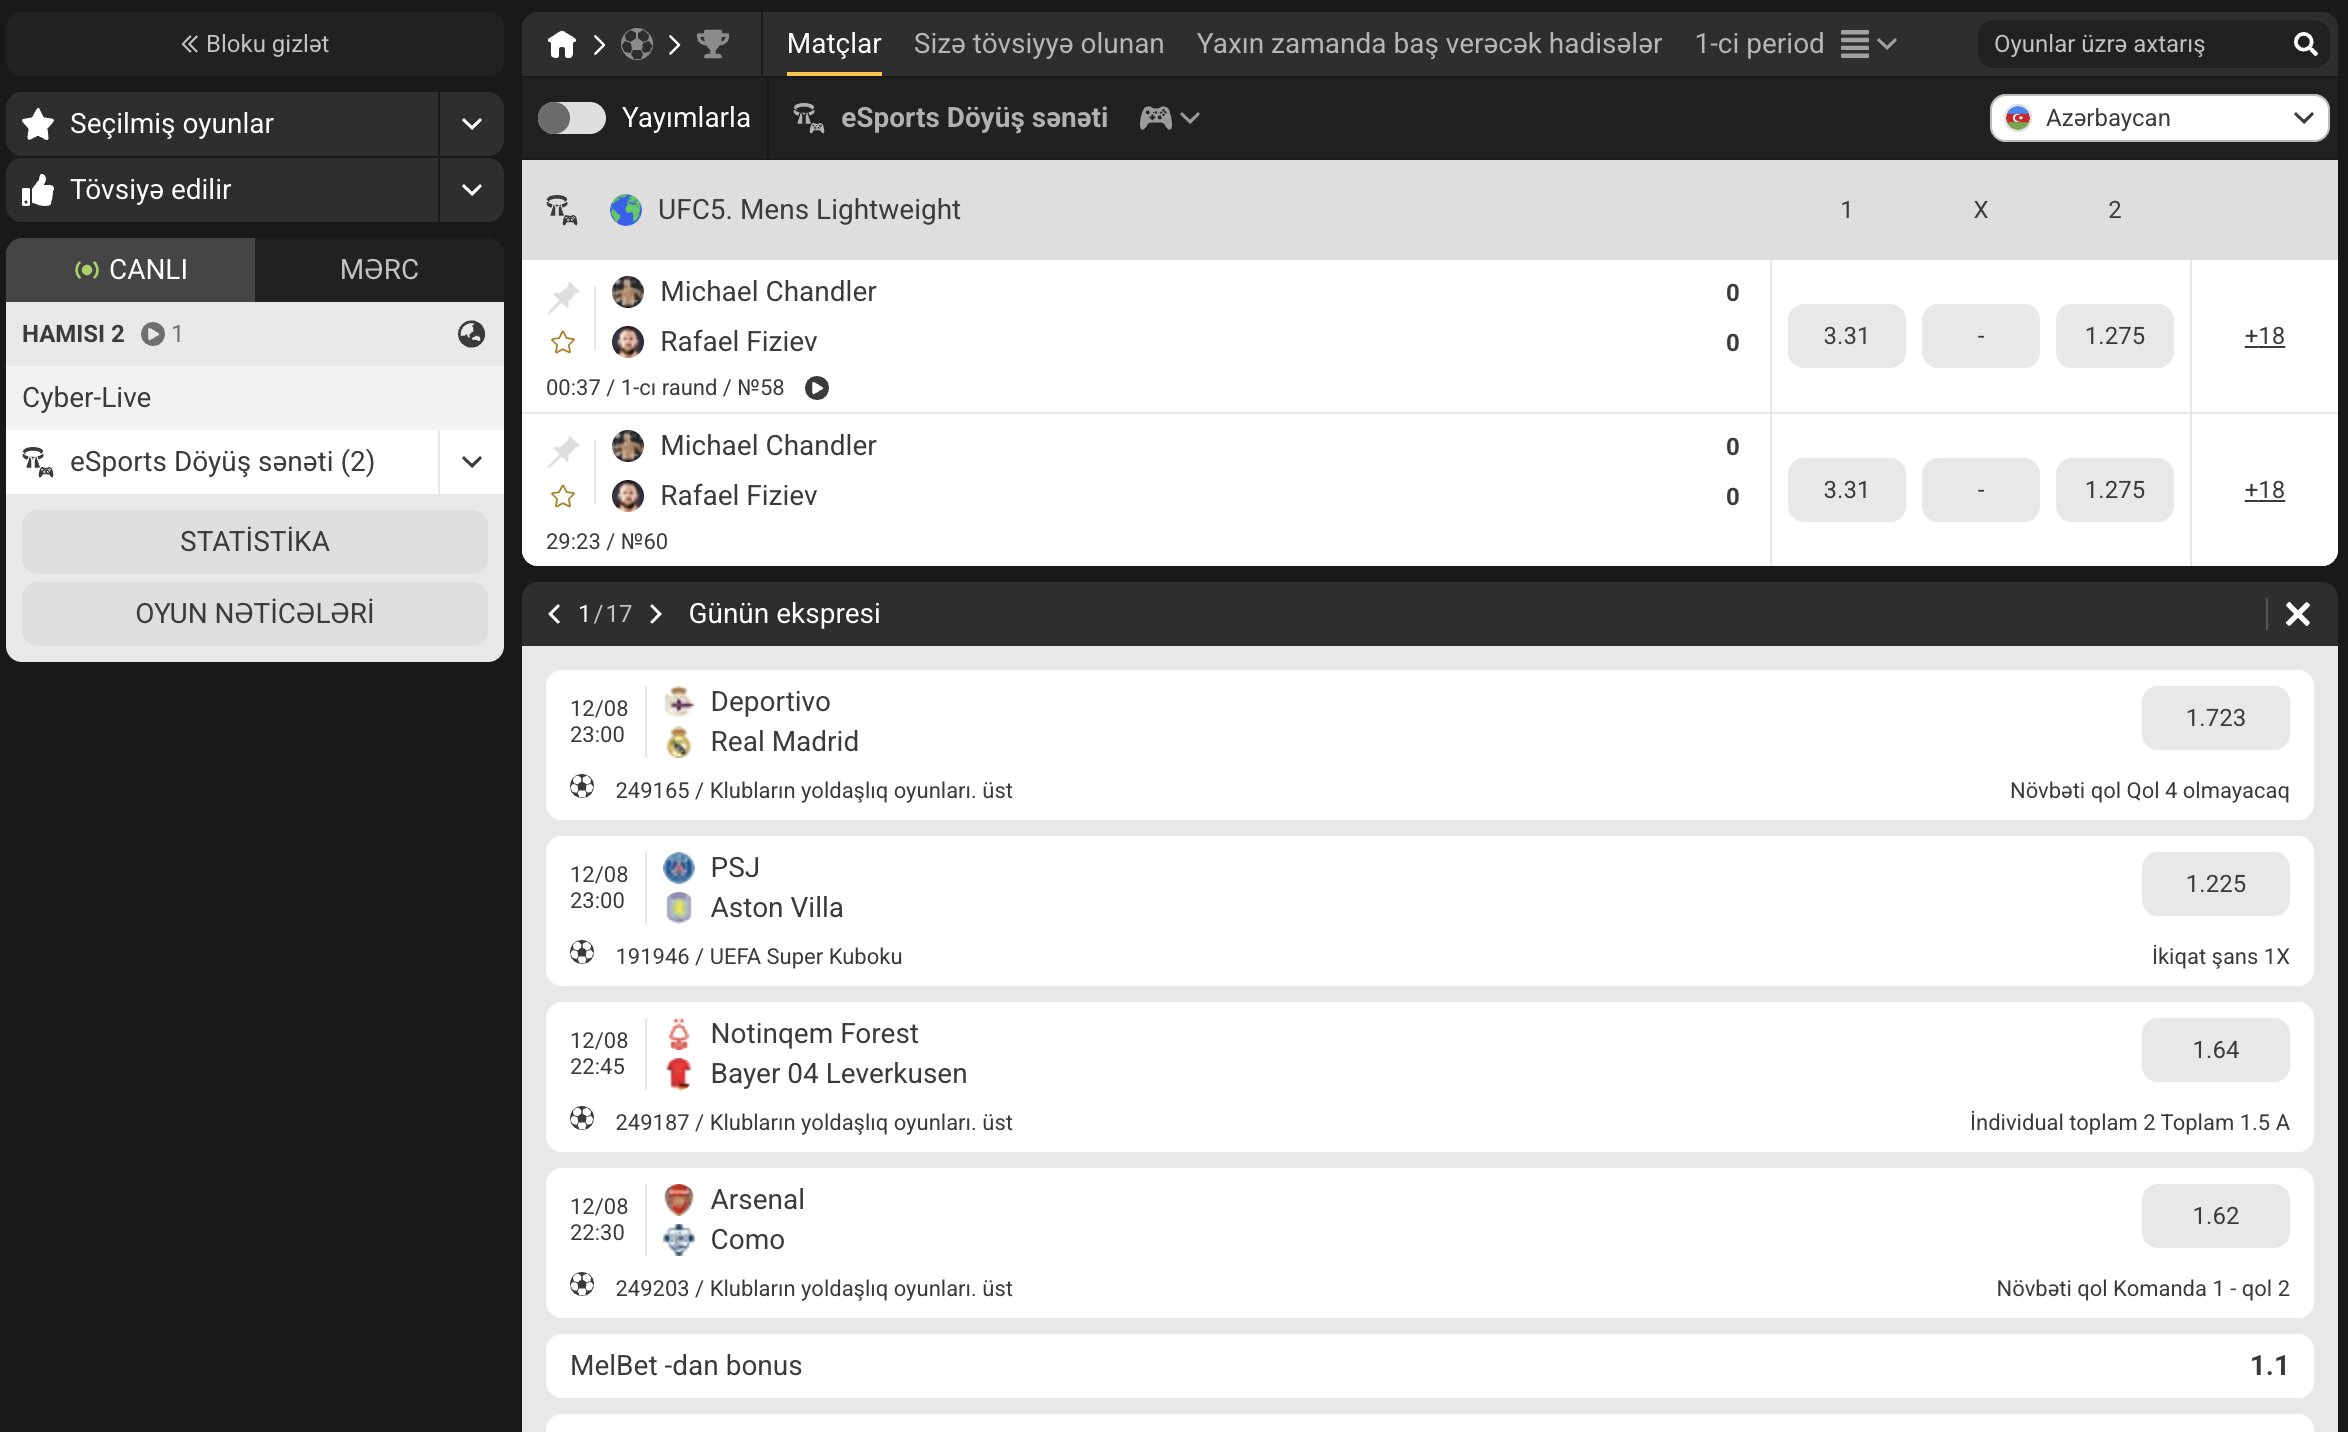Select the 1.62 odds for Arsenal match
Image resolution: width=2348 pixels, height=1432 pixels.
pyautogui.click(x=2216, y=1216)
